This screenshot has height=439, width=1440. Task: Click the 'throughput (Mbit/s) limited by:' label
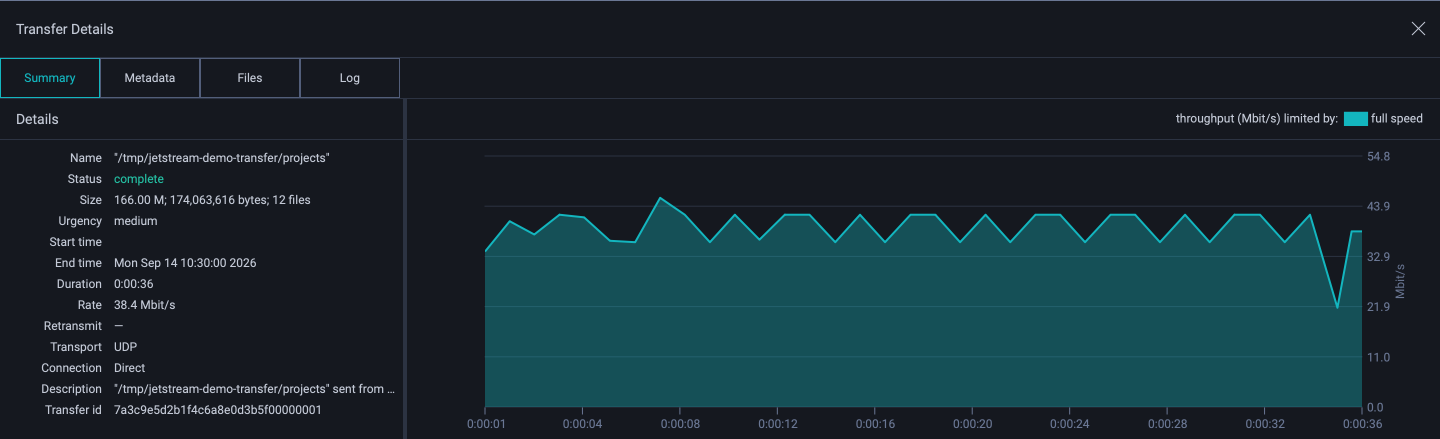tap(1257, 119)
